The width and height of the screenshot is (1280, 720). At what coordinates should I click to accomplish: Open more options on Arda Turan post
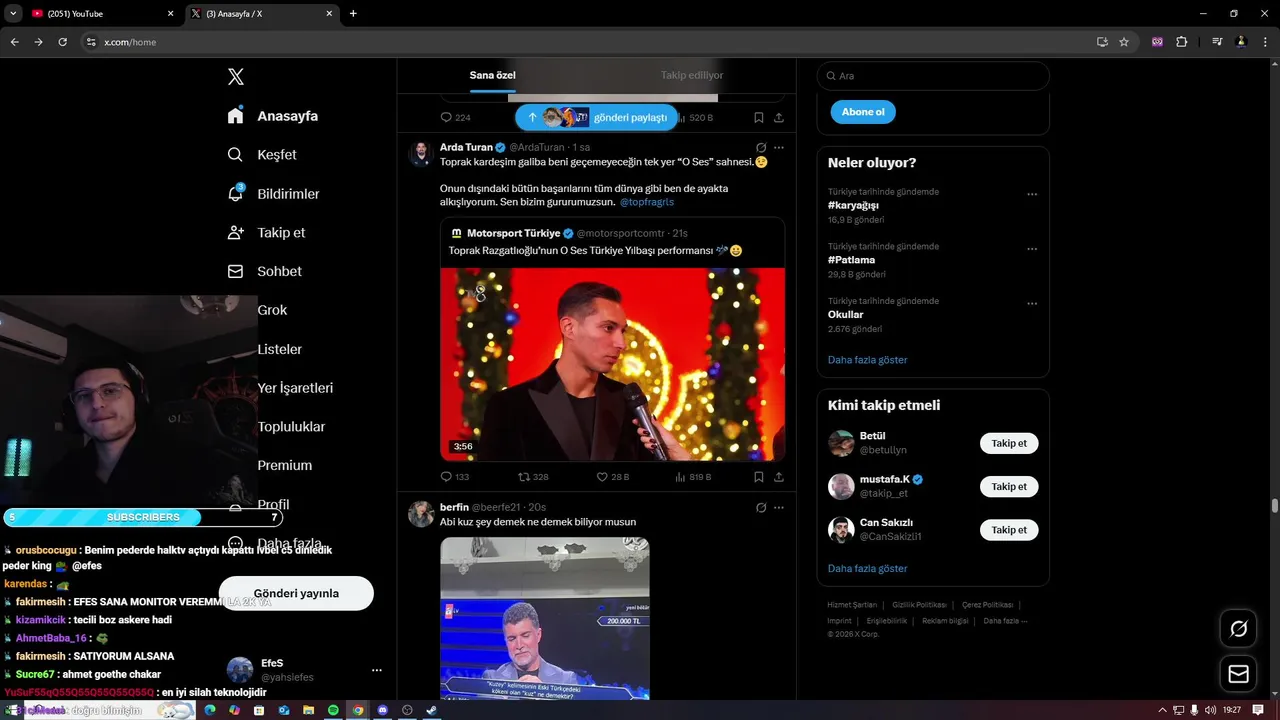(779, 147)
